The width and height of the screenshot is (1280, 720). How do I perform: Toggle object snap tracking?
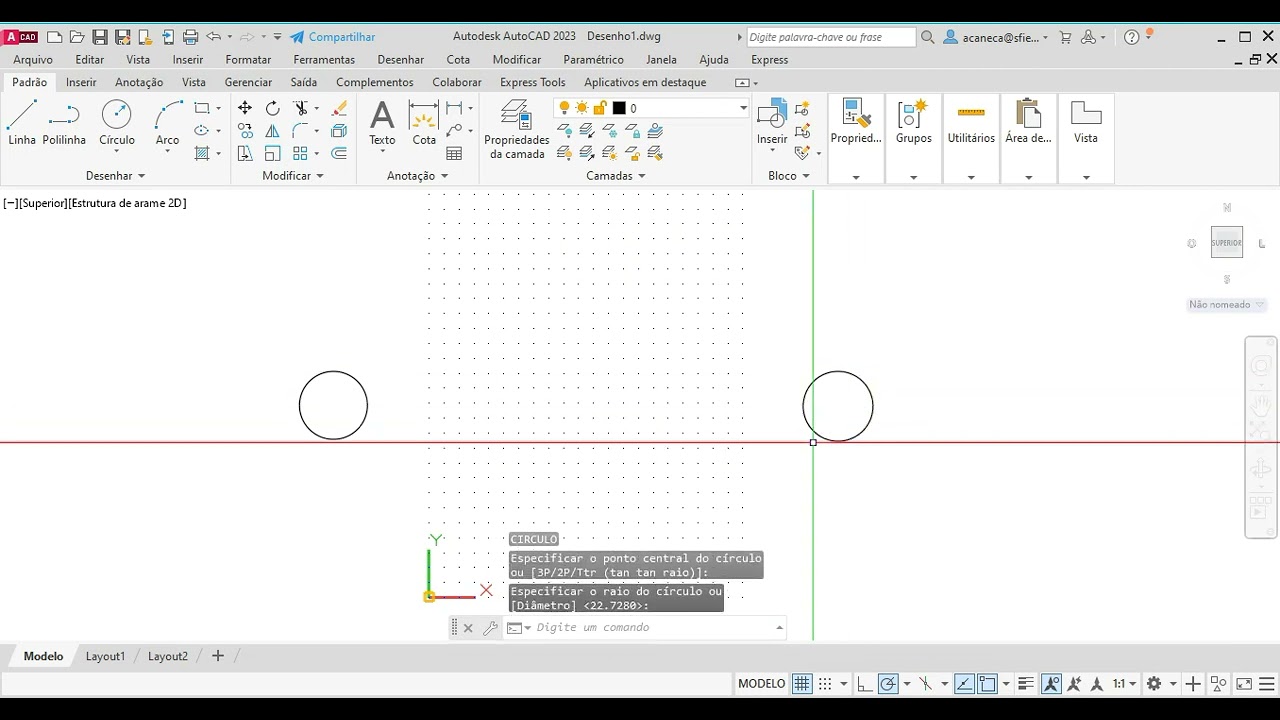(964, 684)
